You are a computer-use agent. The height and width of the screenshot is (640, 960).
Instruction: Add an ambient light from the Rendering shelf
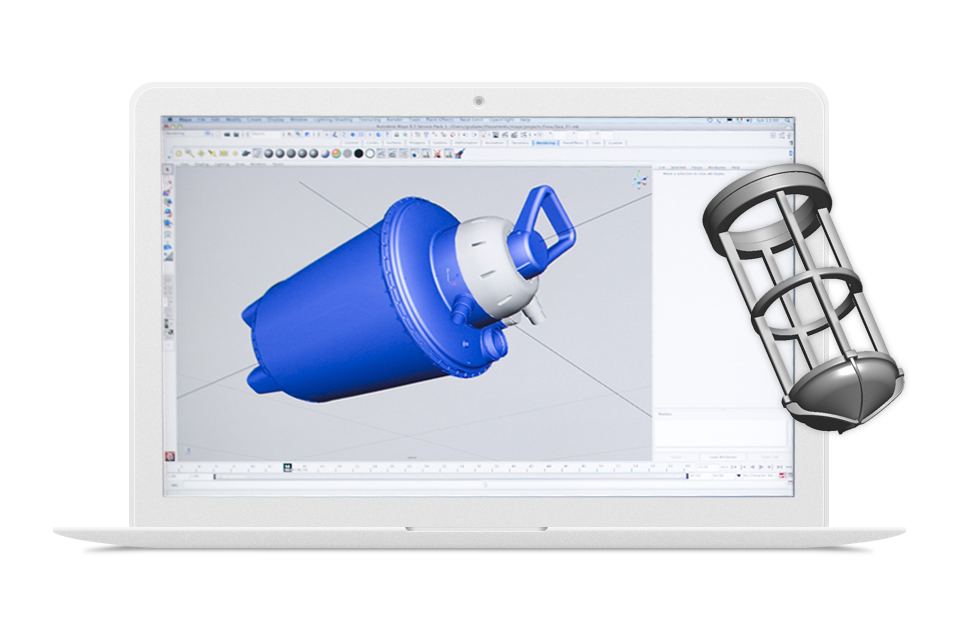point(179,153)
